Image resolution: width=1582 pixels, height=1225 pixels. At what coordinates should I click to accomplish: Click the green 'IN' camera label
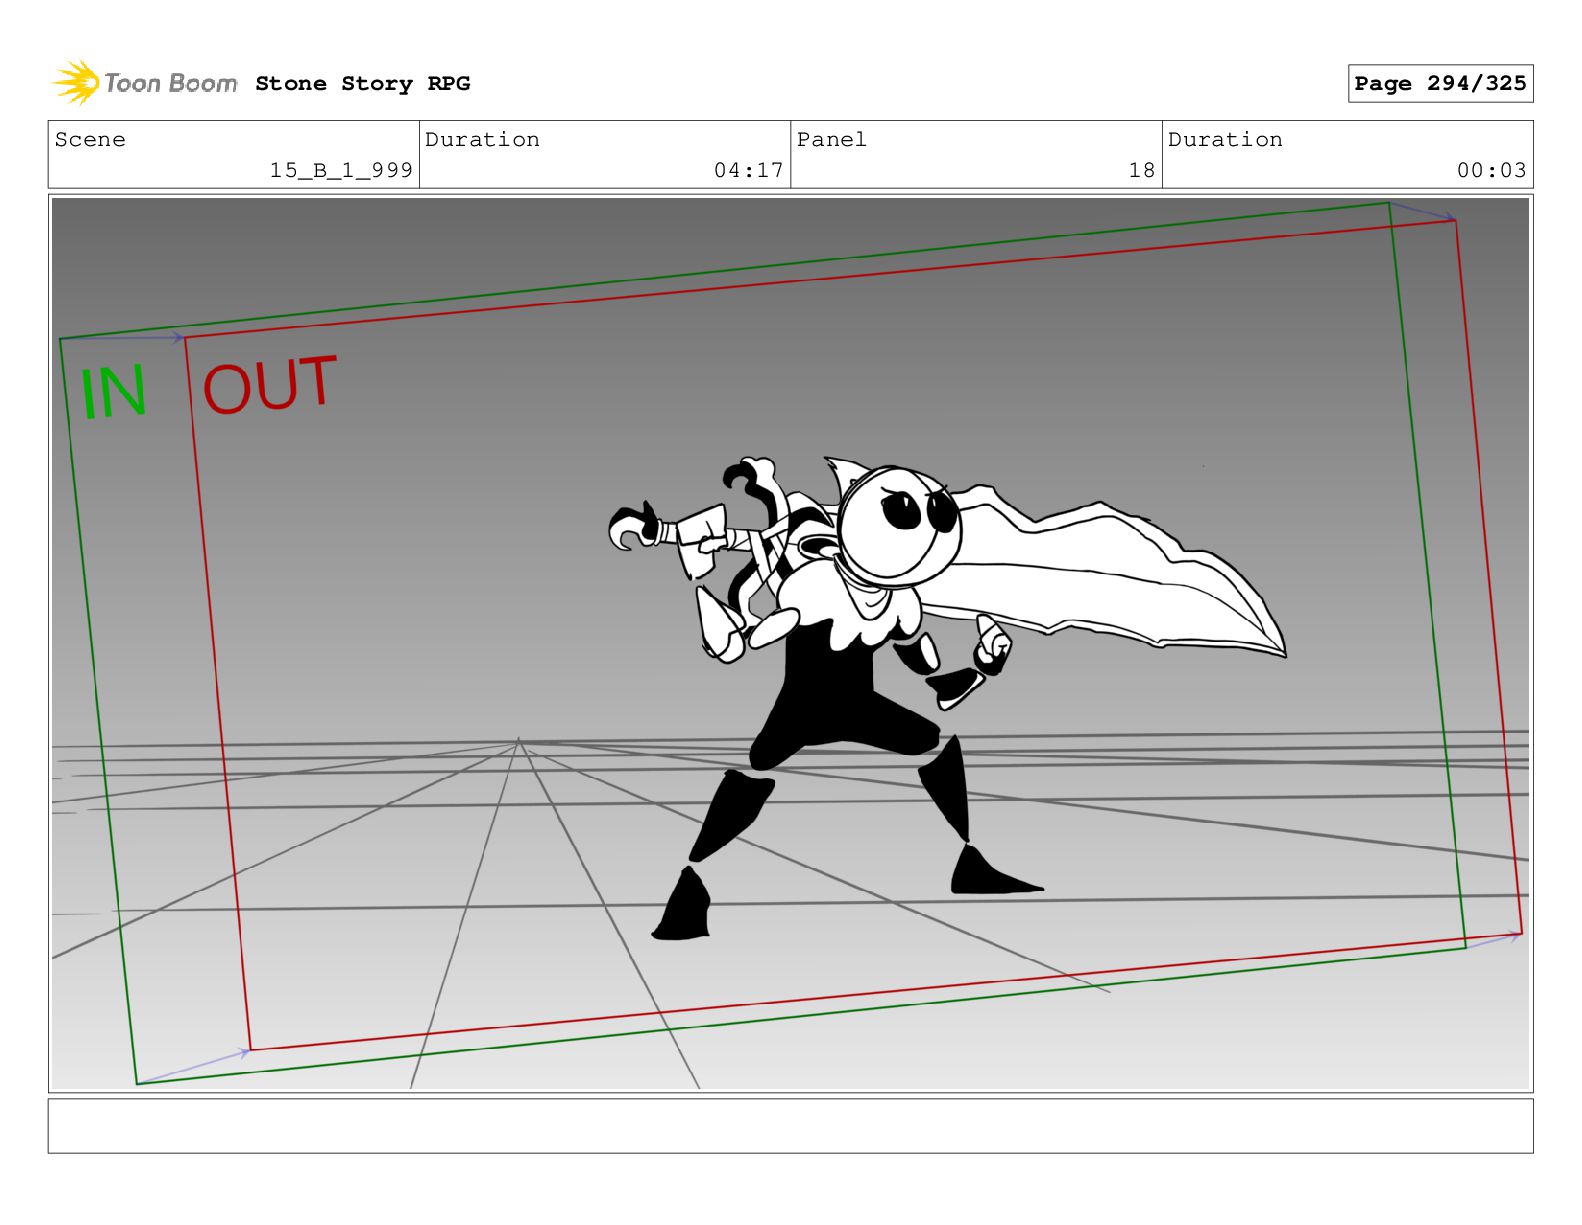pos(113,391)
